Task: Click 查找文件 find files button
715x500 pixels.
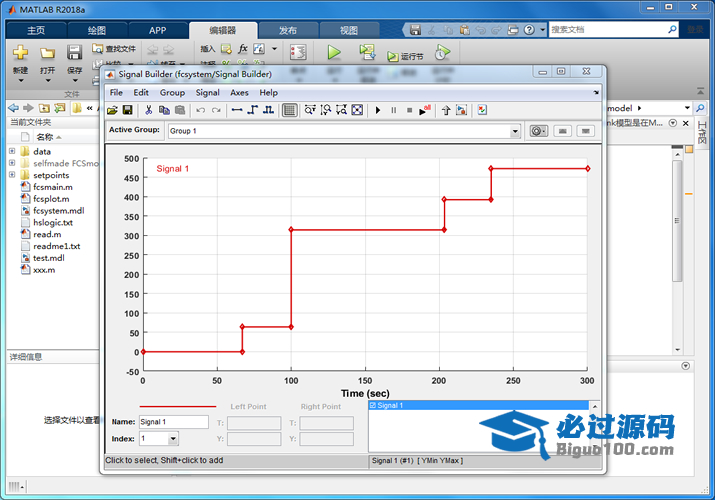Action: pos(114,48)
